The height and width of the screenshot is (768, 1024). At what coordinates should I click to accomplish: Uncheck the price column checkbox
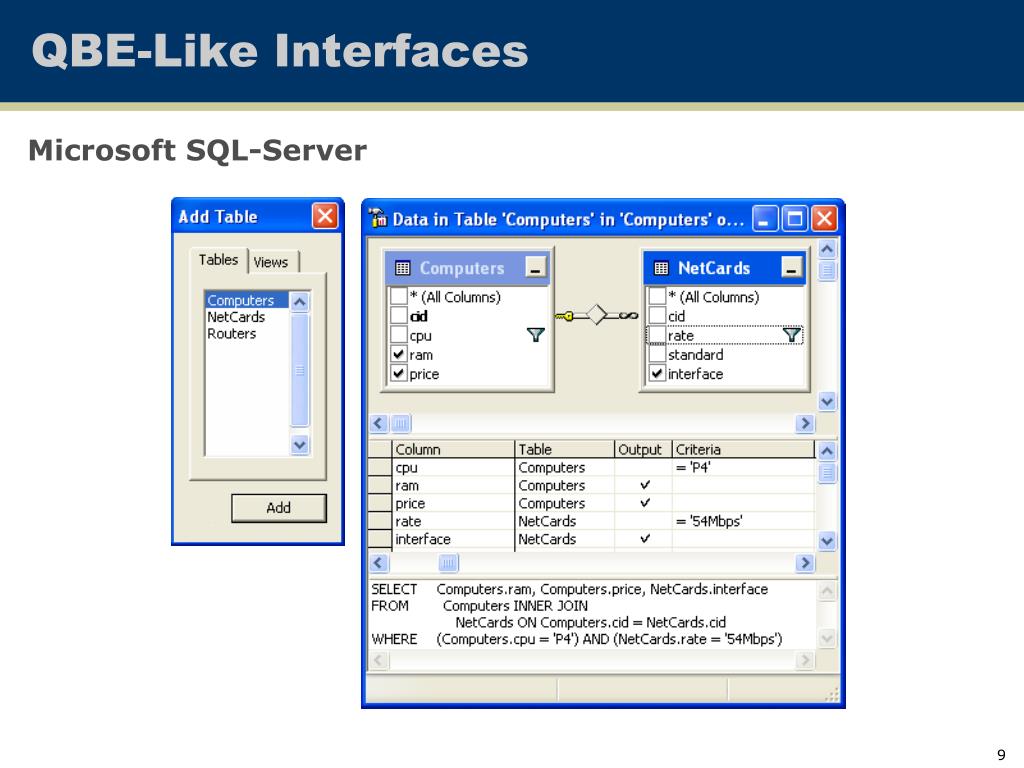[398, 374]
